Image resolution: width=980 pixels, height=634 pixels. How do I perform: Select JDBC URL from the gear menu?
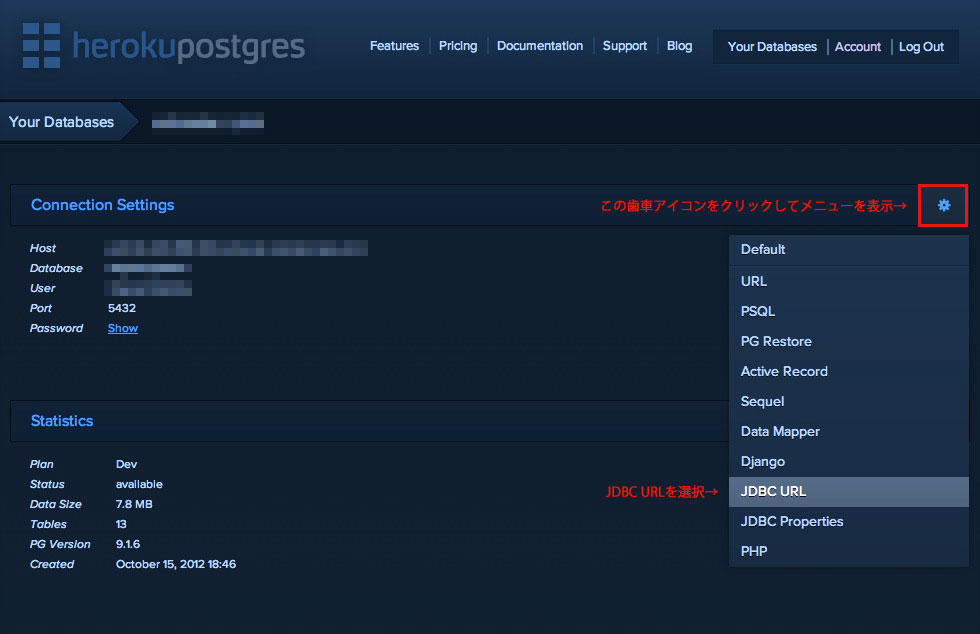848,491
